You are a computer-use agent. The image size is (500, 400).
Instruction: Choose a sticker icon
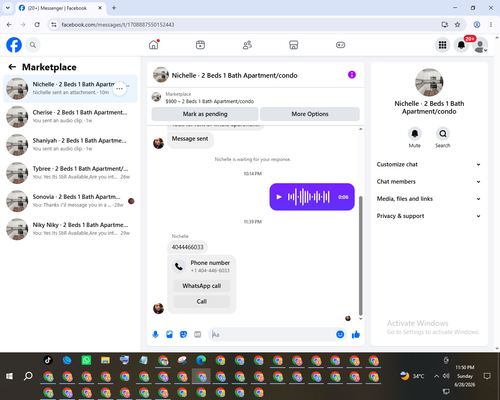(183, 334)
